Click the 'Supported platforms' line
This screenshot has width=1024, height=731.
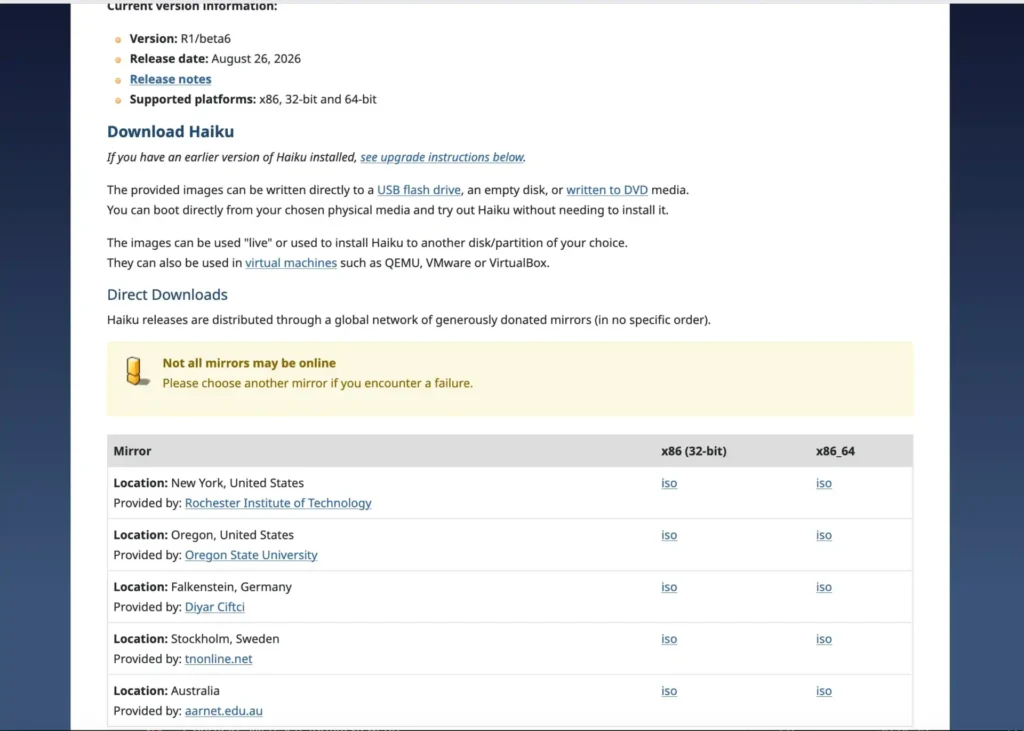click(253, 99)
